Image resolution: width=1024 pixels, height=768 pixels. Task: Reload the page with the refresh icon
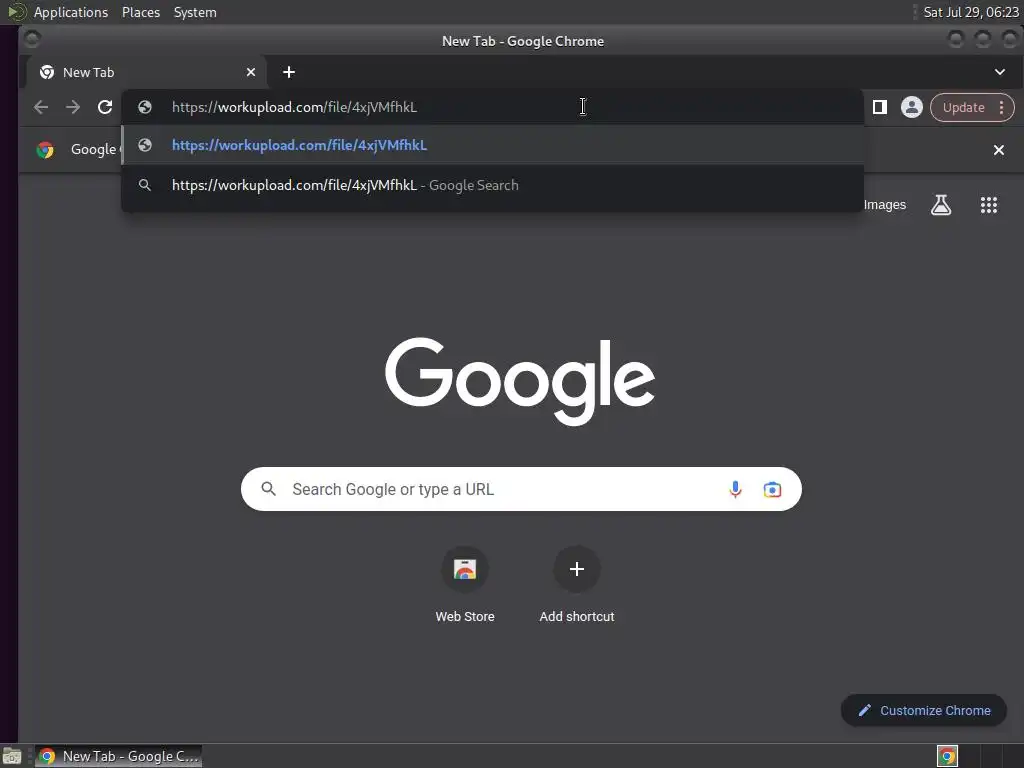pyautogui.click(x=105, y=107)
